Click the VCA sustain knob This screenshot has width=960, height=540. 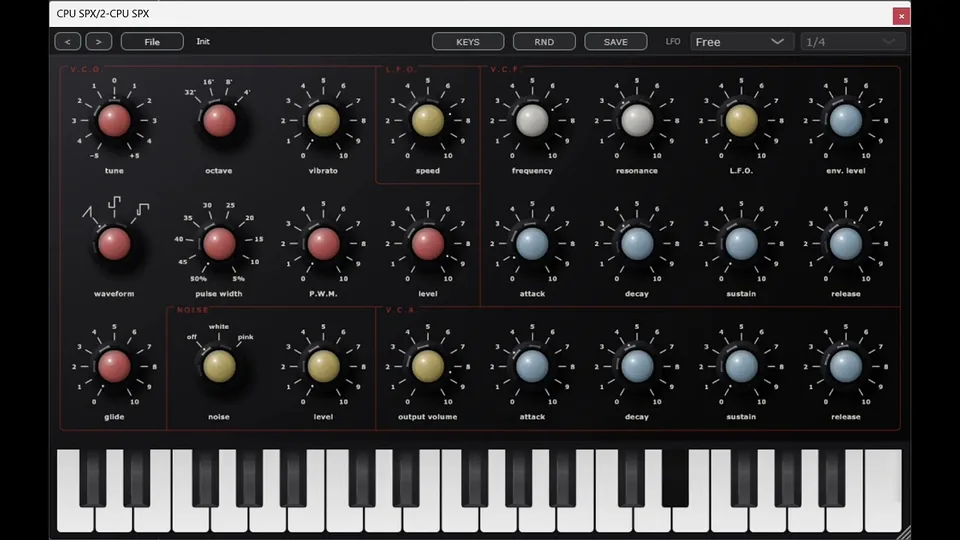tap(741, 366)
